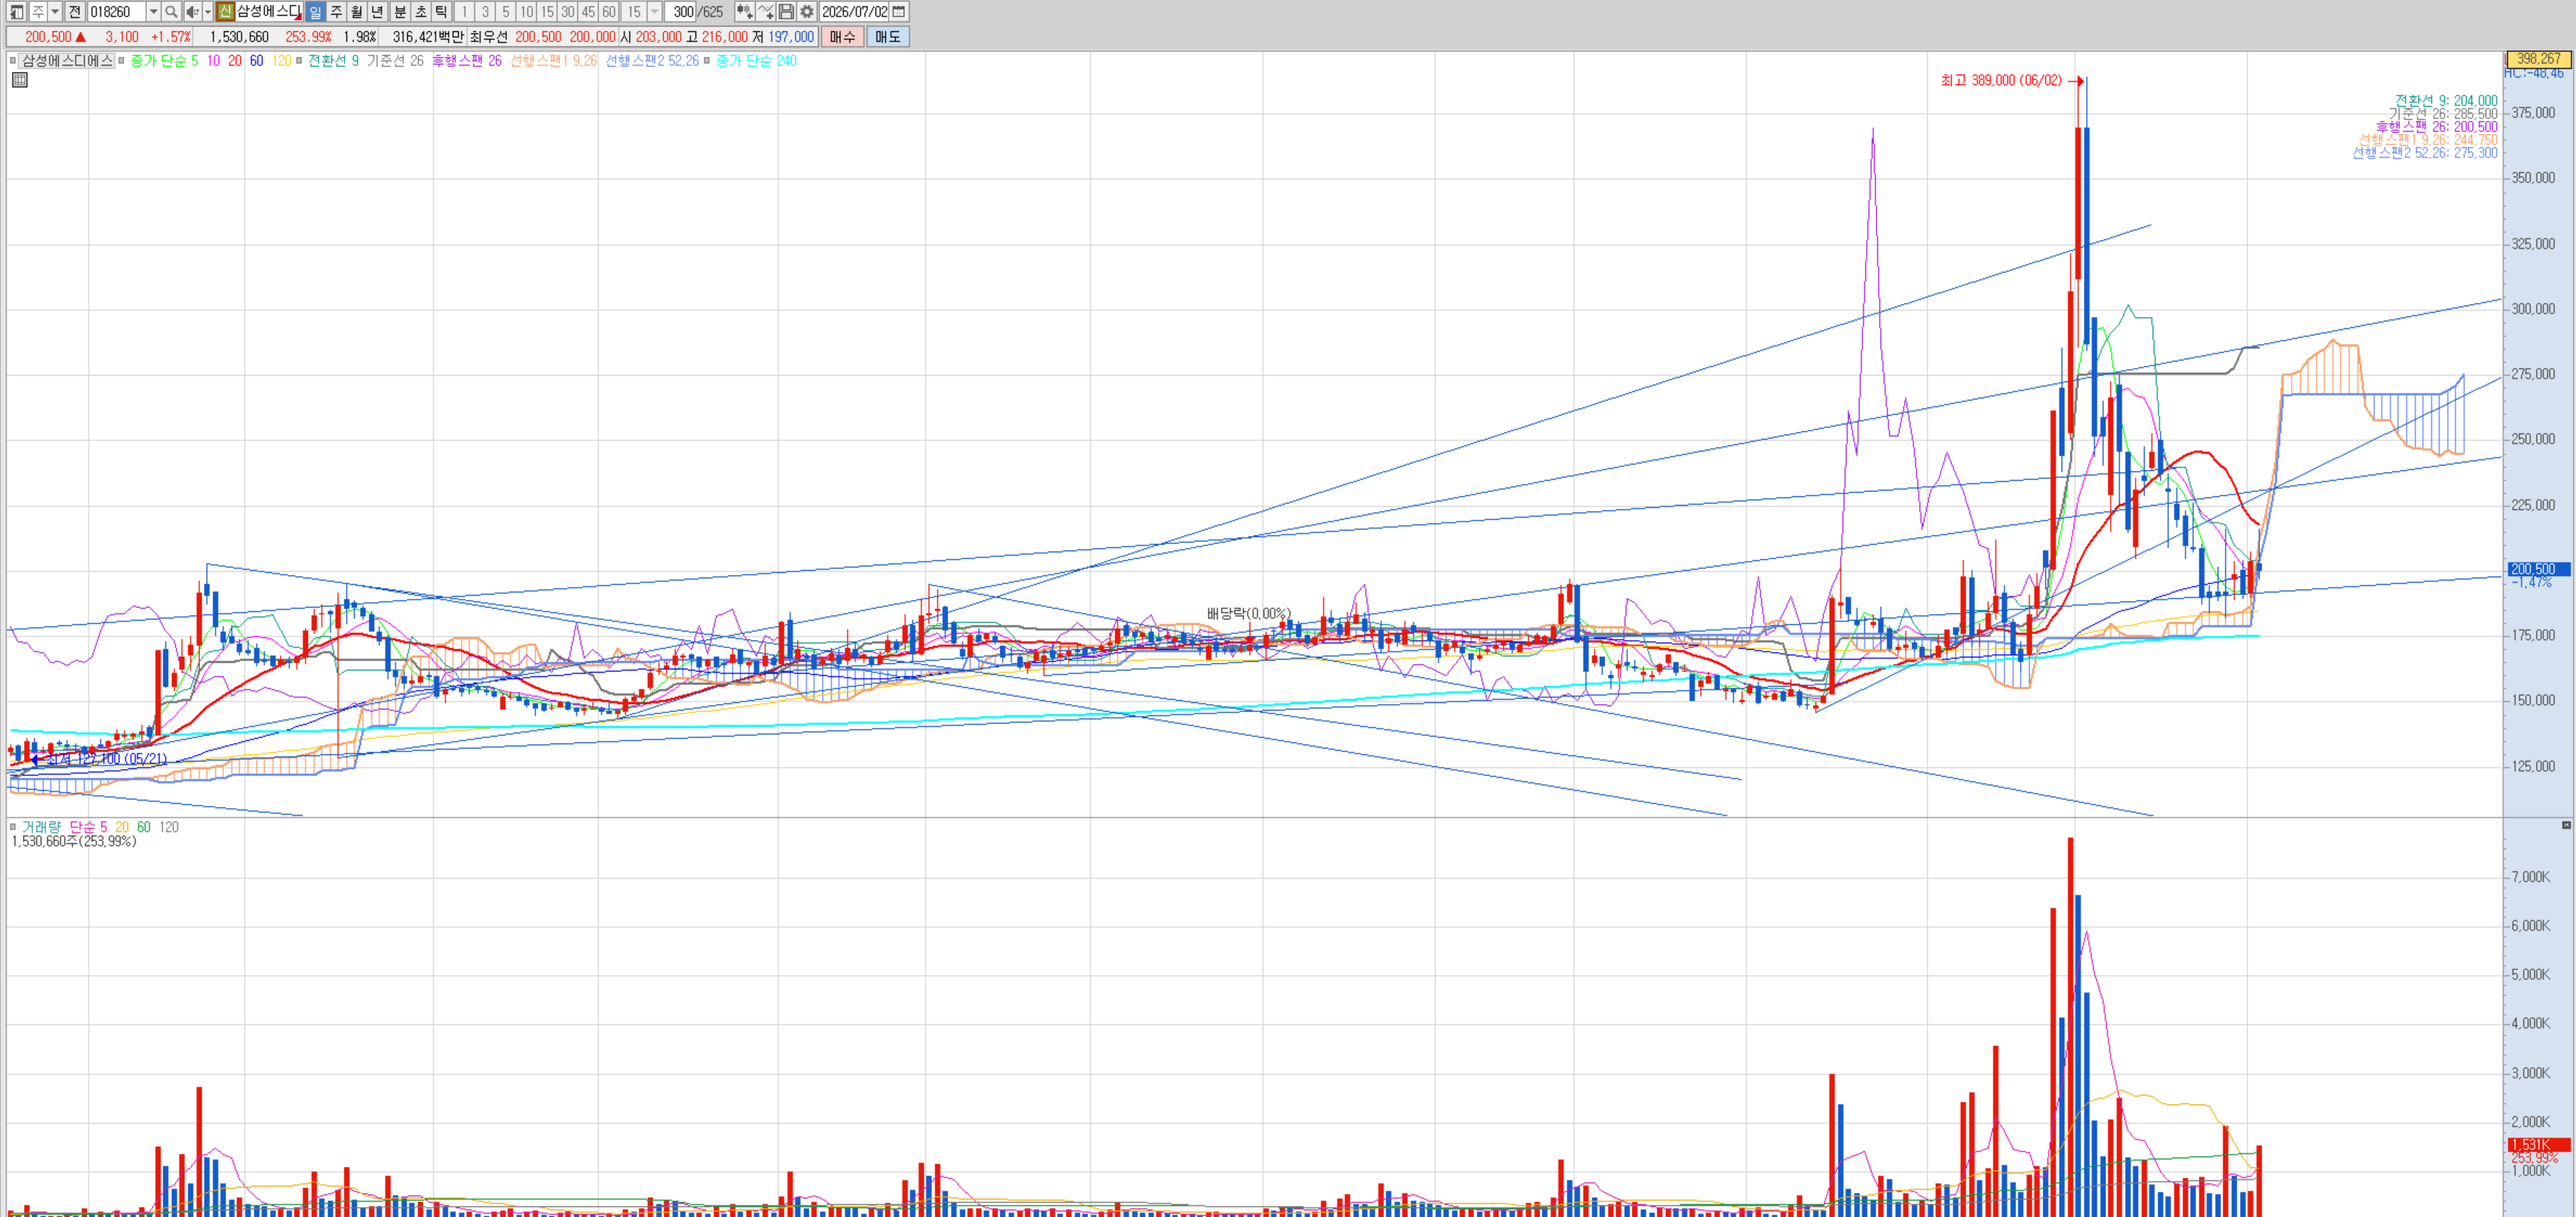This screenshot has height=1217, width=2576.
Task: Click the stock code field showing 018260
Action: click(x=116, y=12)
